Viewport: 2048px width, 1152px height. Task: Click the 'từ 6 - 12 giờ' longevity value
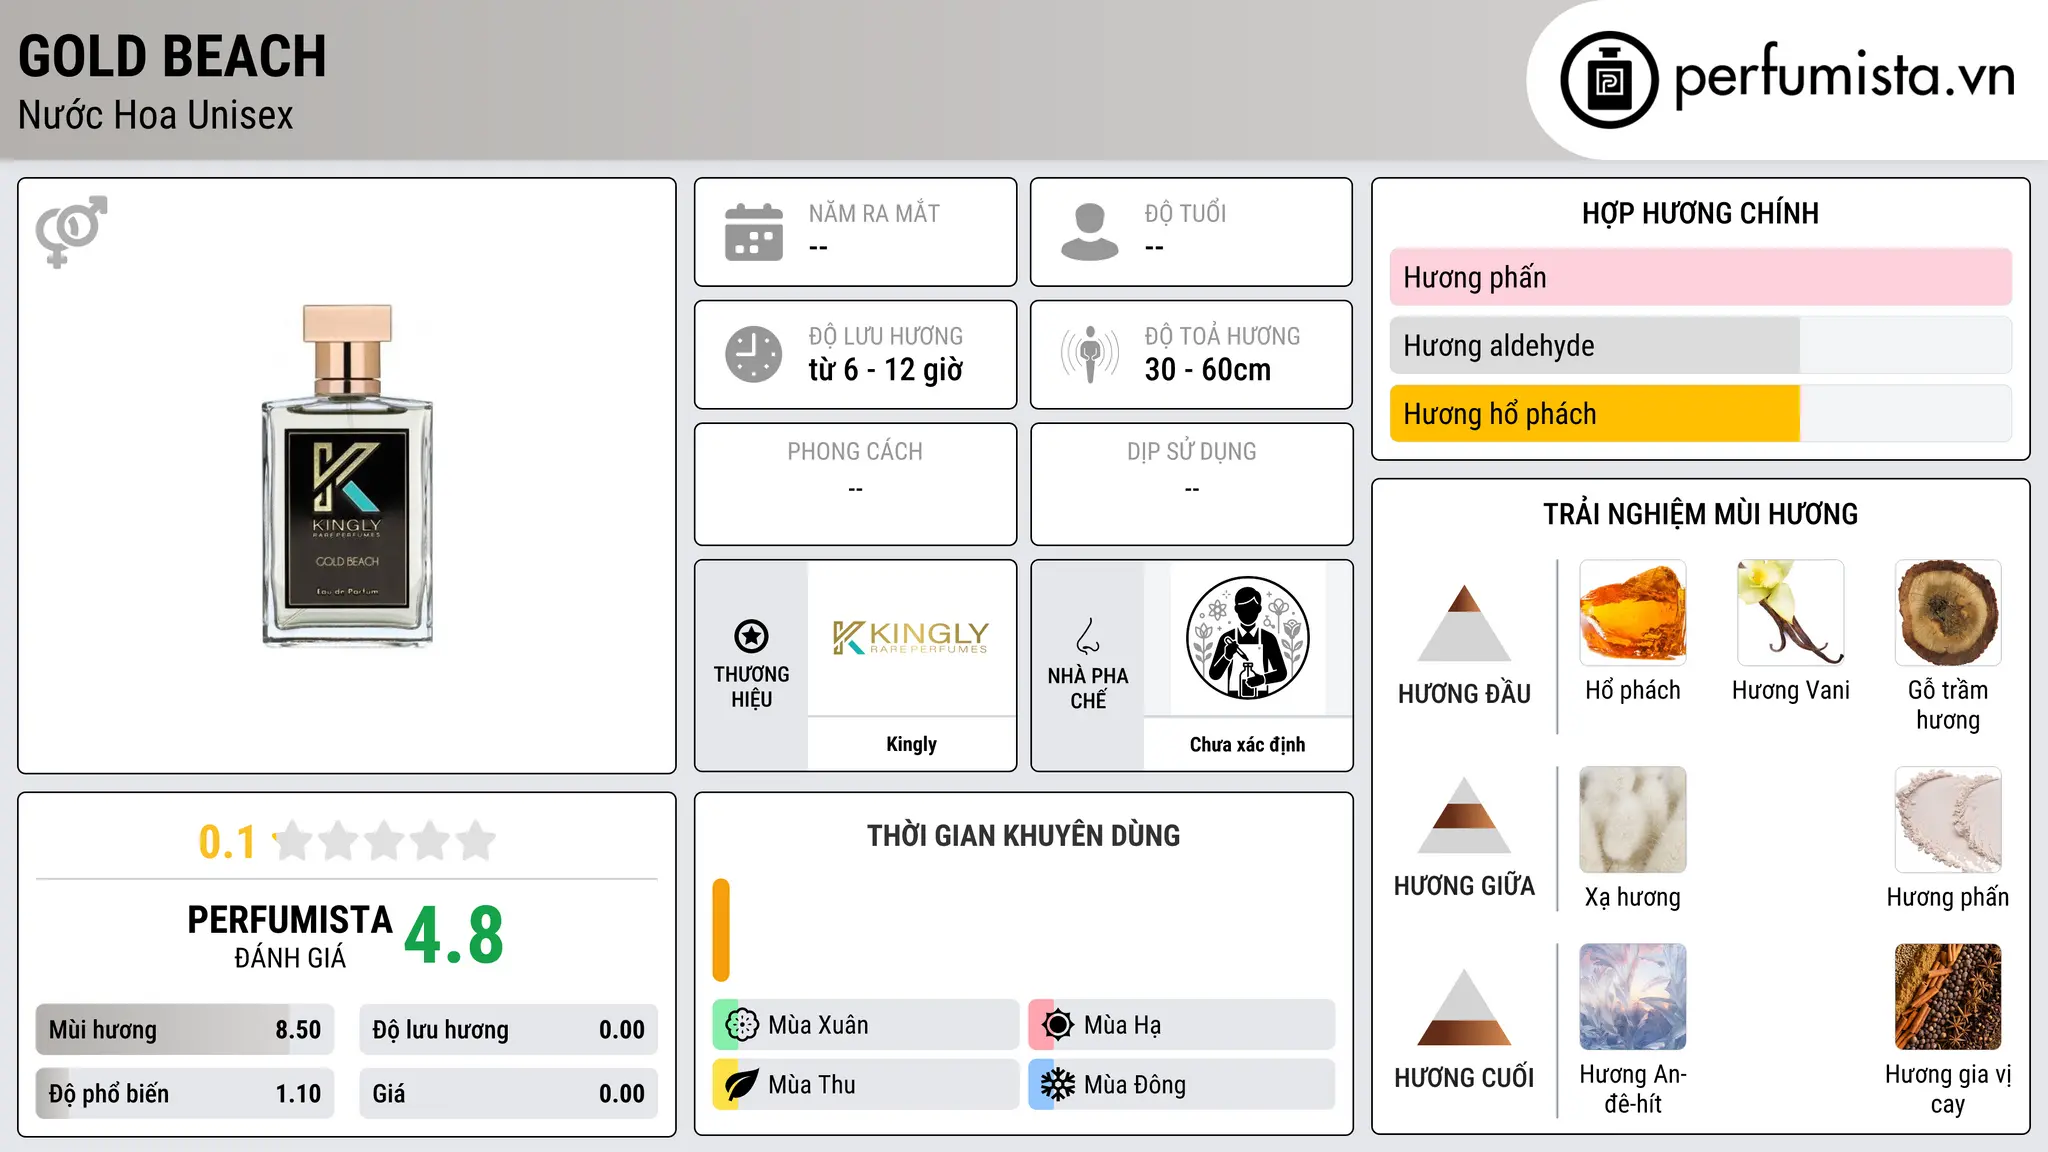[886, 370]
